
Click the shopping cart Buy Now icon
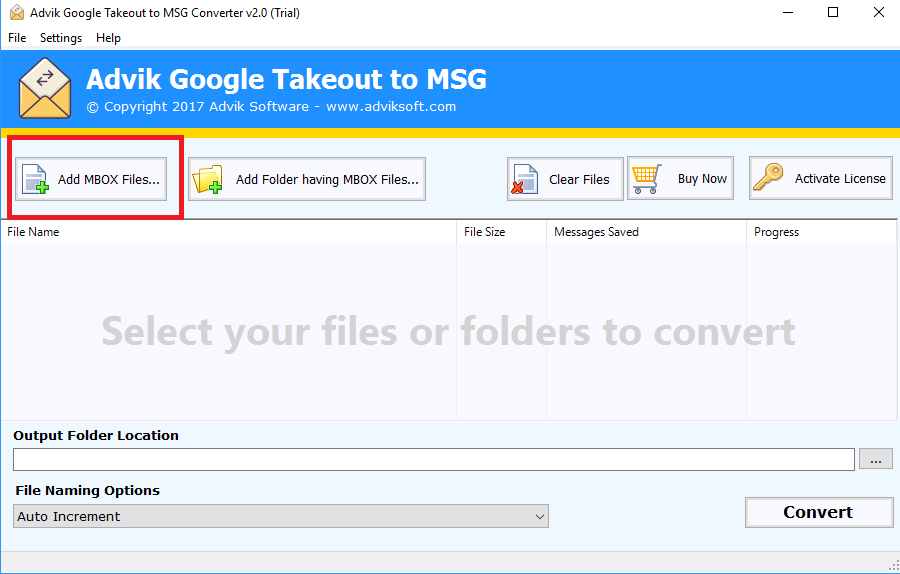[x=647, y=179]
